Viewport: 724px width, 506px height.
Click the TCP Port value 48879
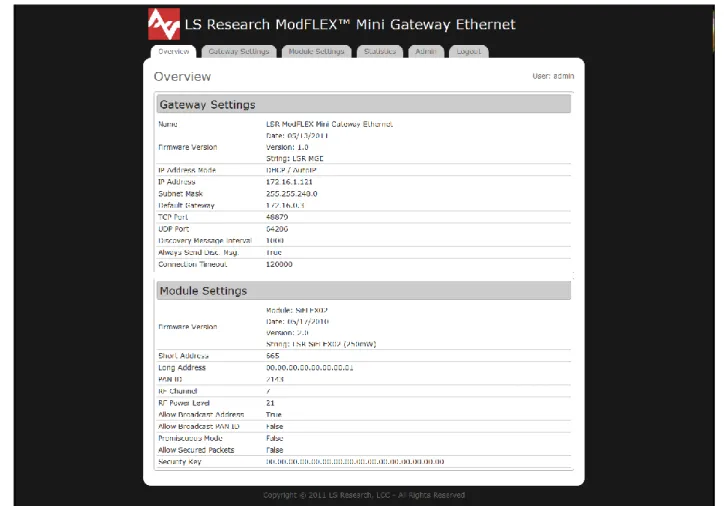point(277,217)
